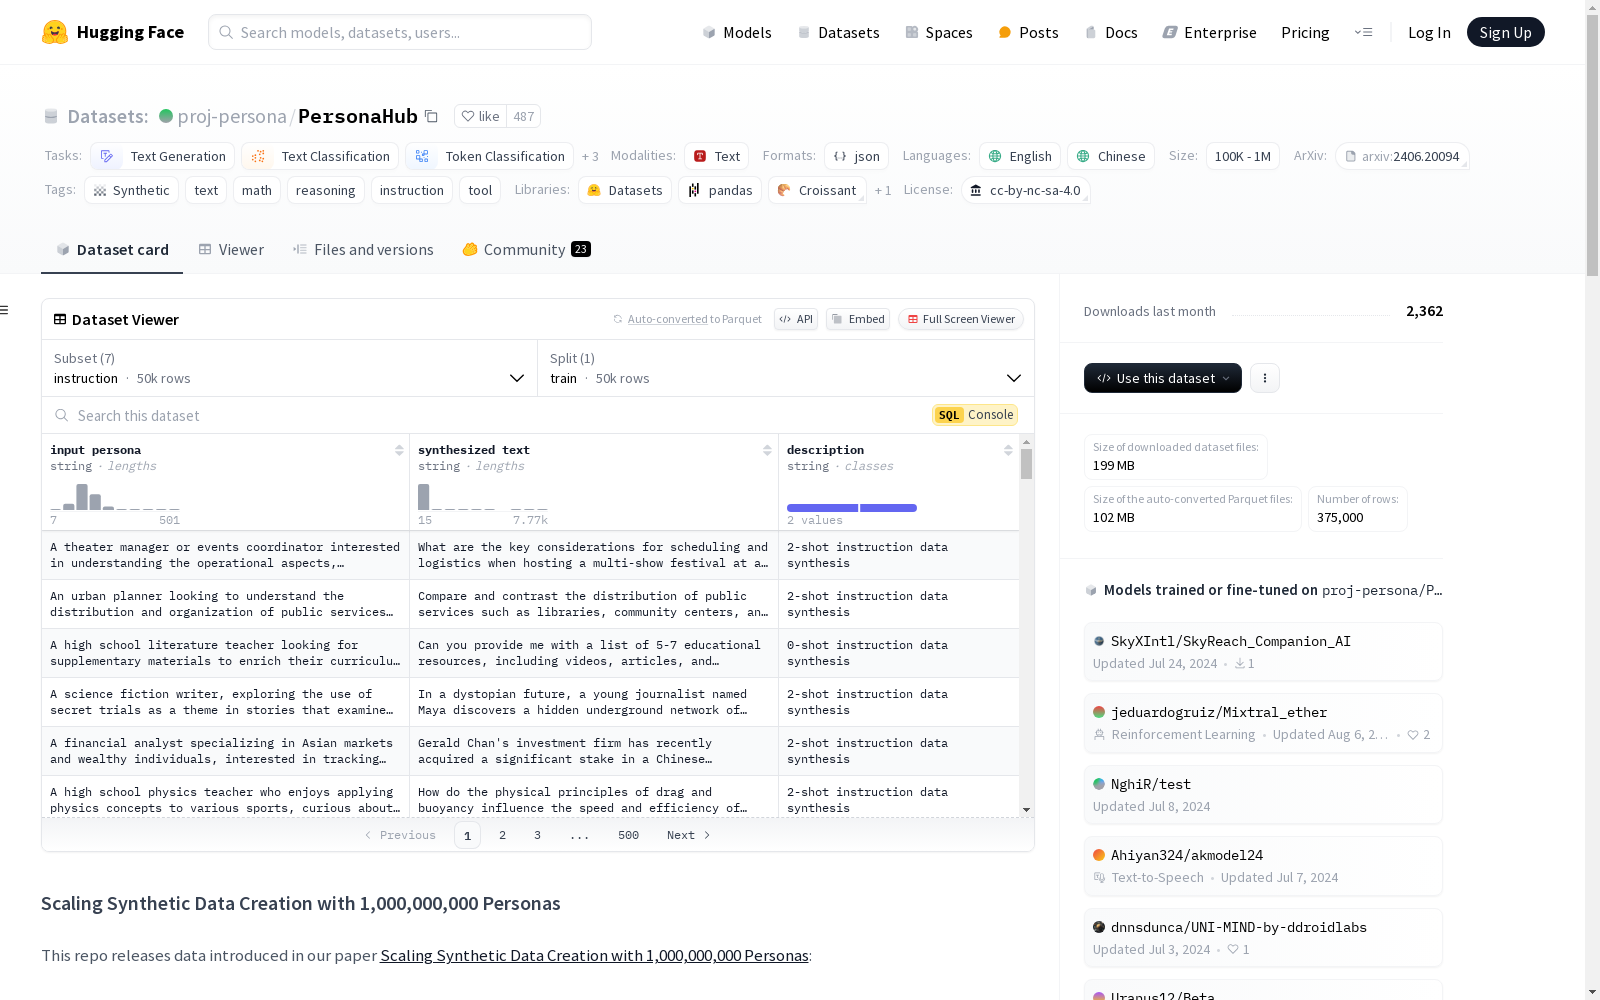
Task: Sort the input persona column
Action: 399,450
